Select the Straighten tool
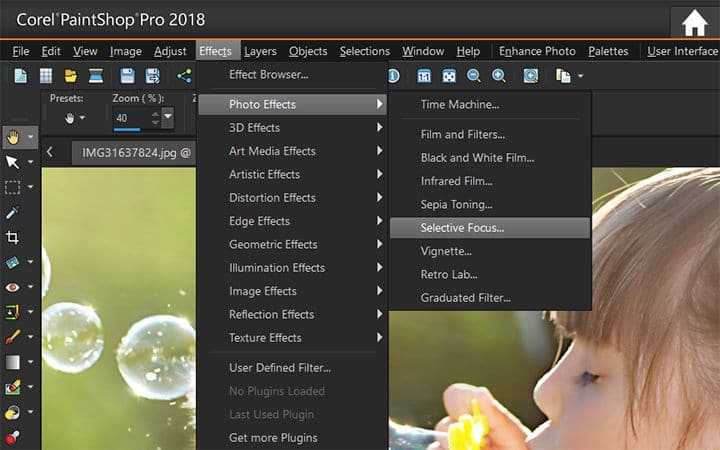 12,262
